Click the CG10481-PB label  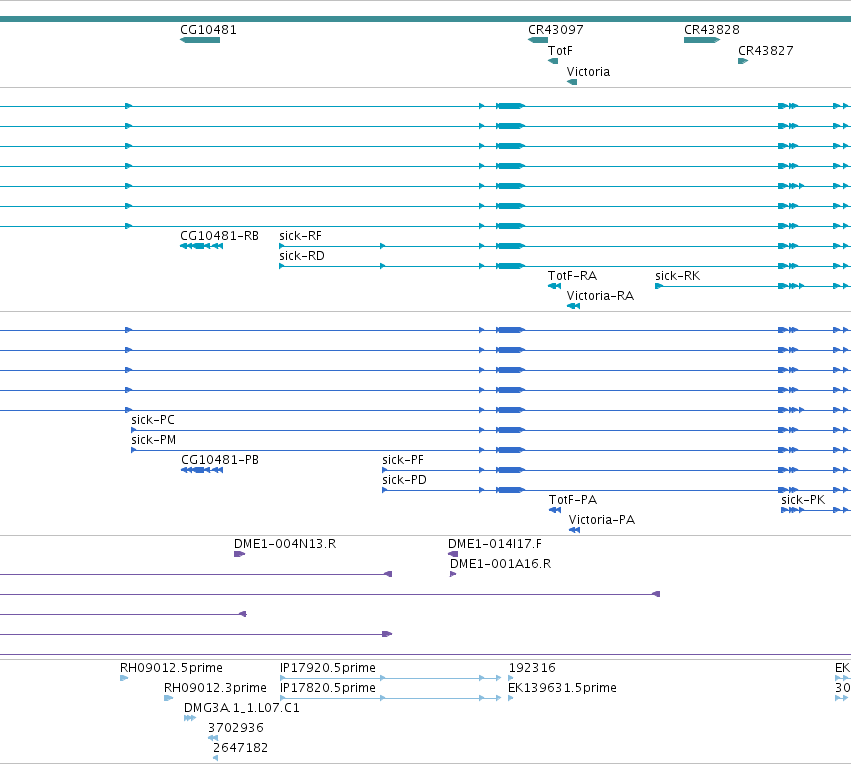[x=220, y=460]
